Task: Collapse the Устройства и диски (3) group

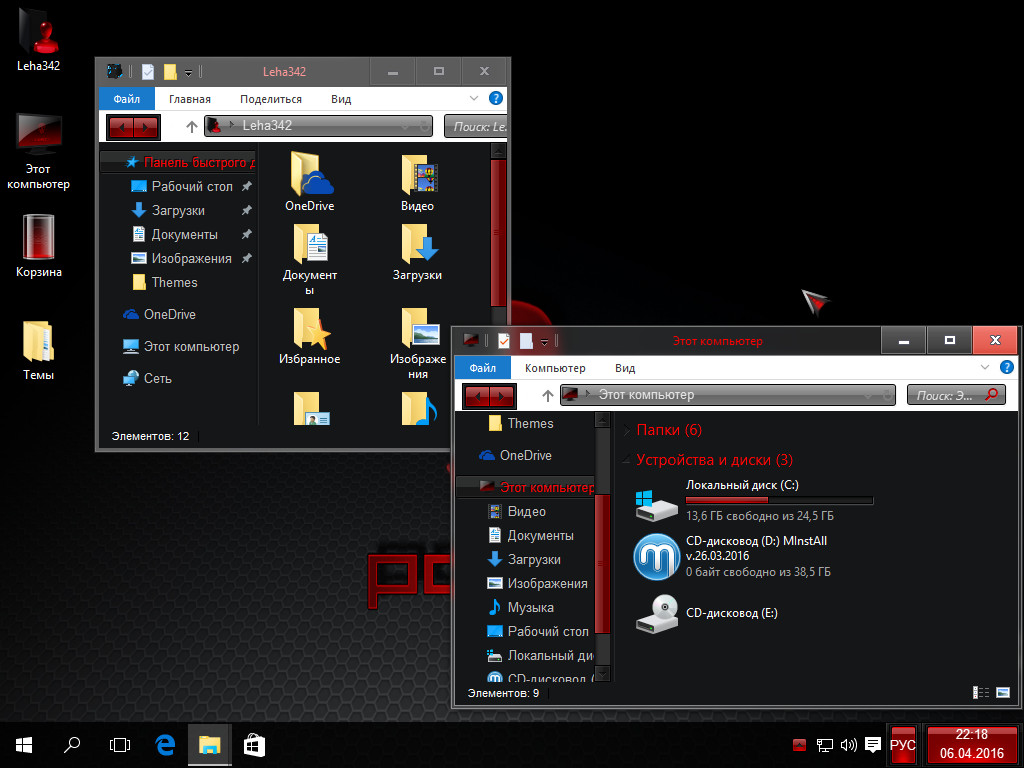Action: (626, 461)
